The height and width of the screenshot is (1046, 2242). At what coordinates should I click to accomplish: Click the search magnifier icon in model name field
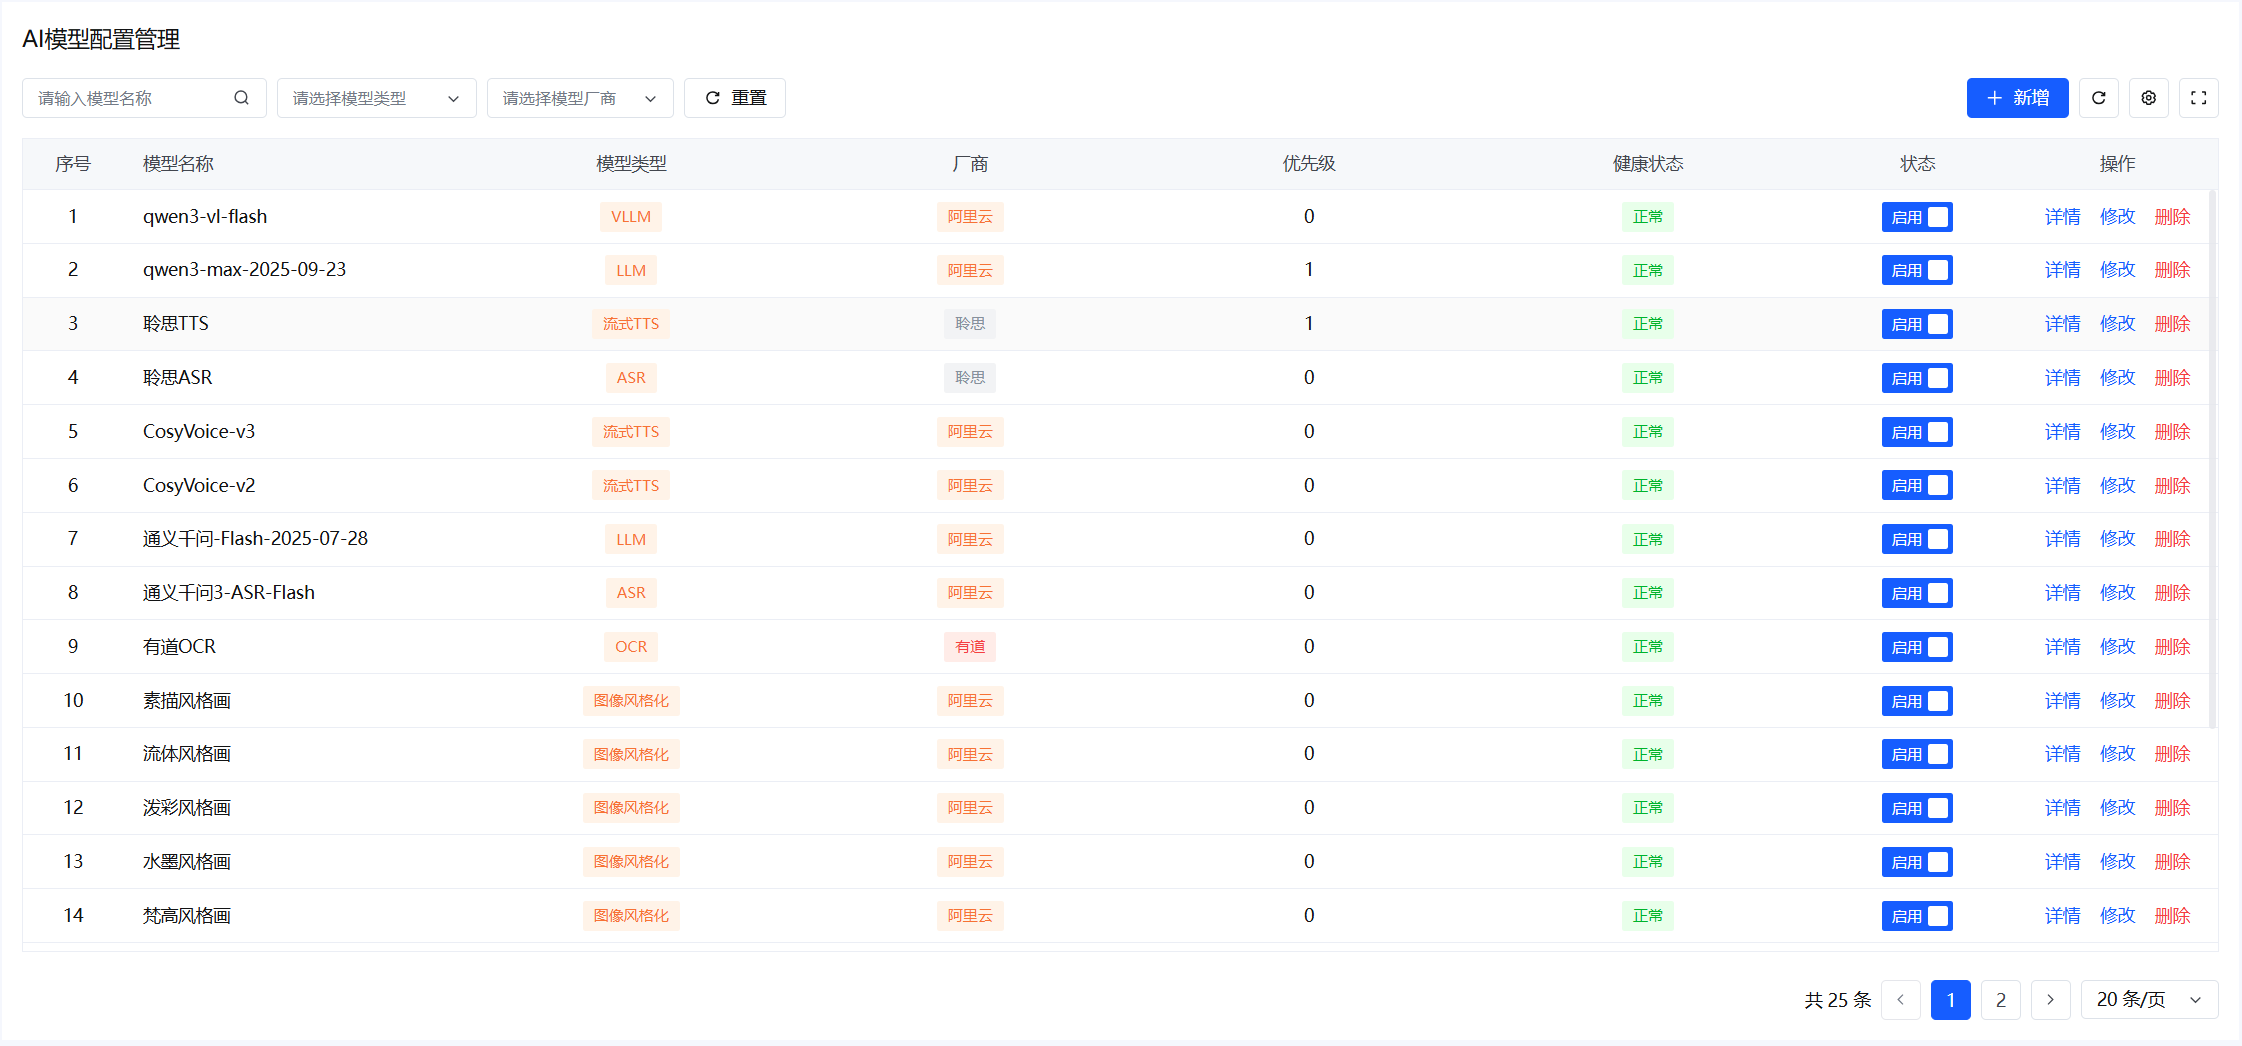[x=241, y=98]
